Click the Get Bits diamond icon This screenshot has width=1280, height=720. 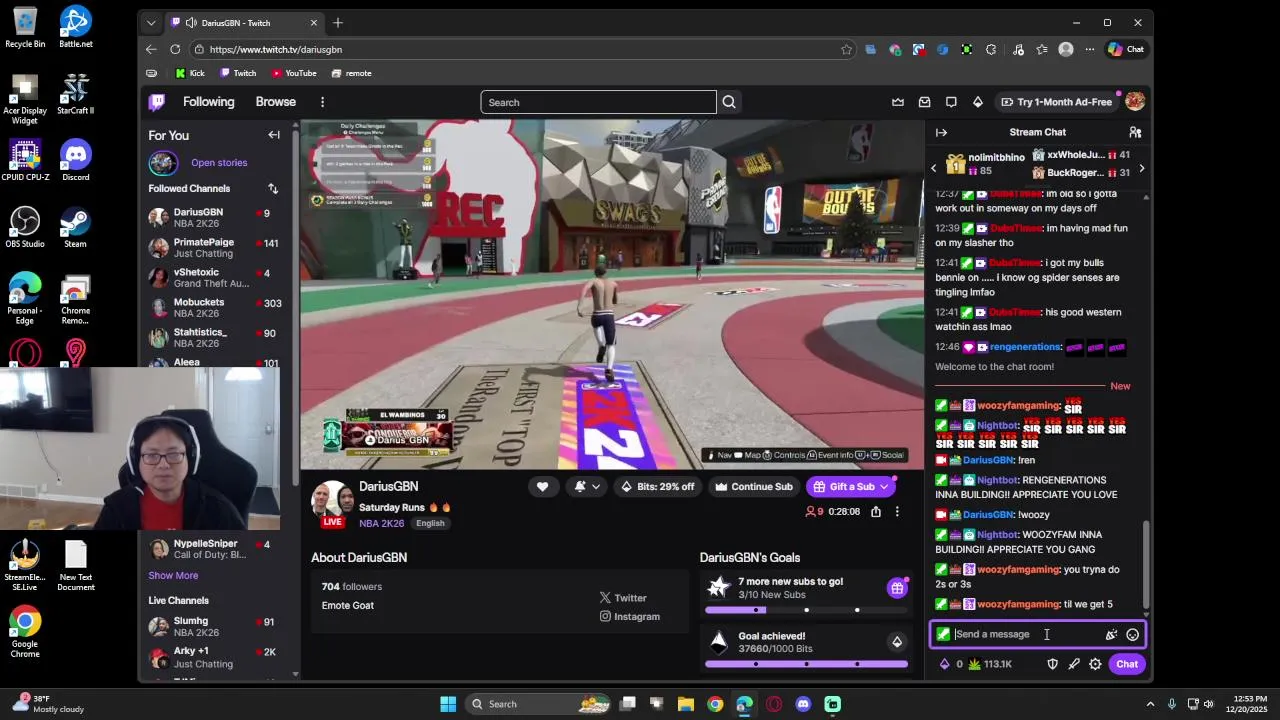(978, 102)
